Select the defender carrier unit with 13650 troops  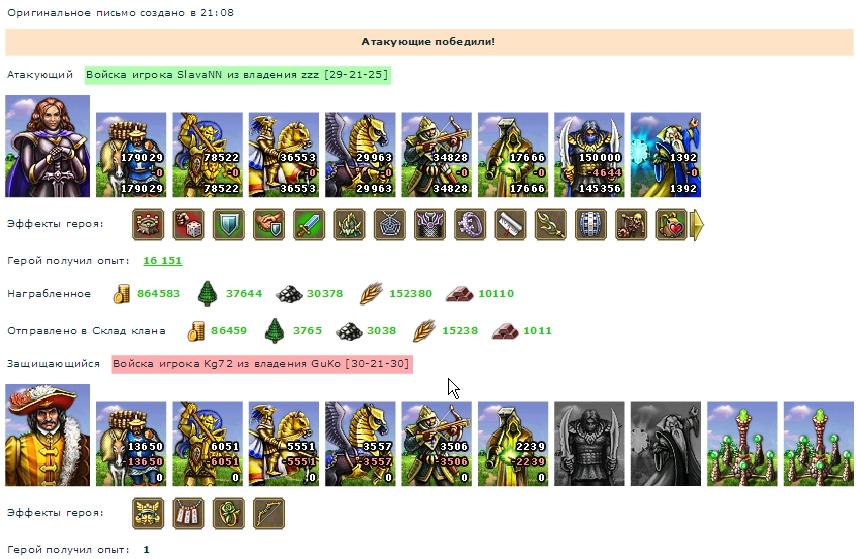coord(131,444)
